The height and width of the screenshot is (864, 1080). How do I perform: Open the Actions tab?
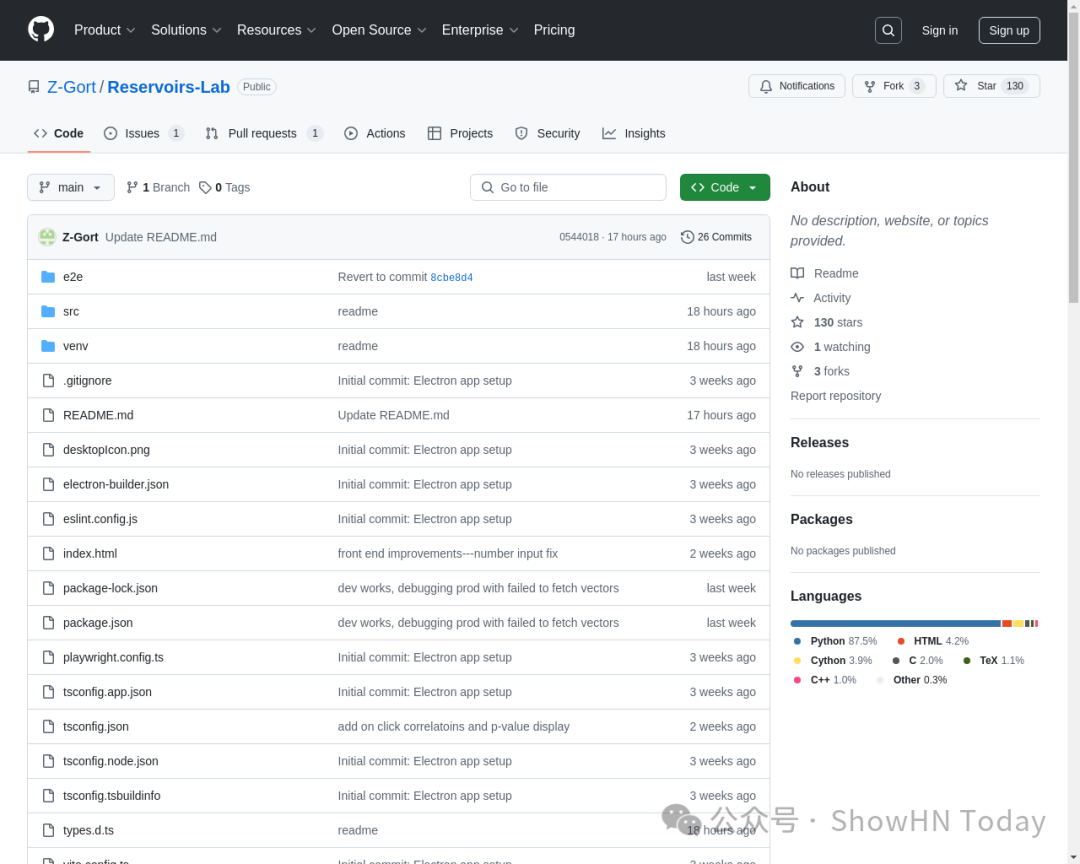tap(375, 133)
